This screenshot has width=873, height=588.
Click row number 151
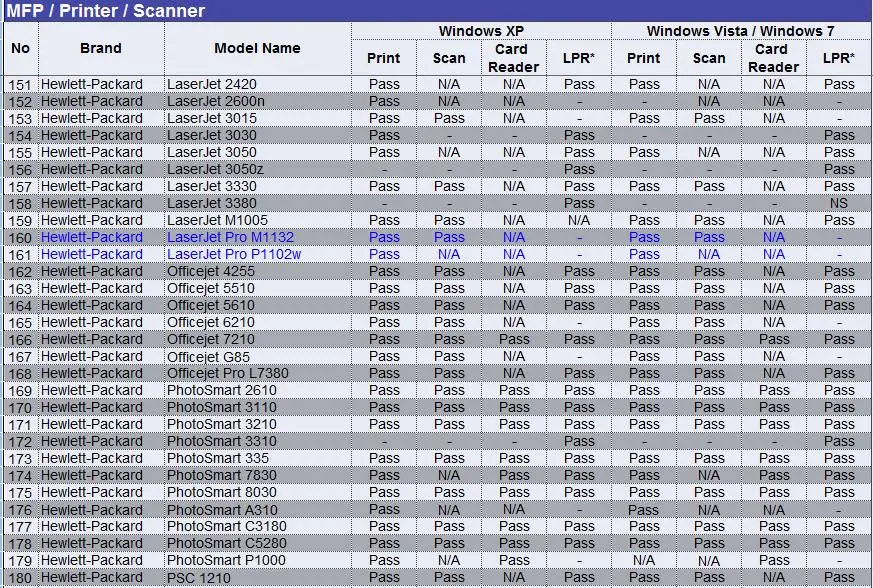tap(20, 85)
